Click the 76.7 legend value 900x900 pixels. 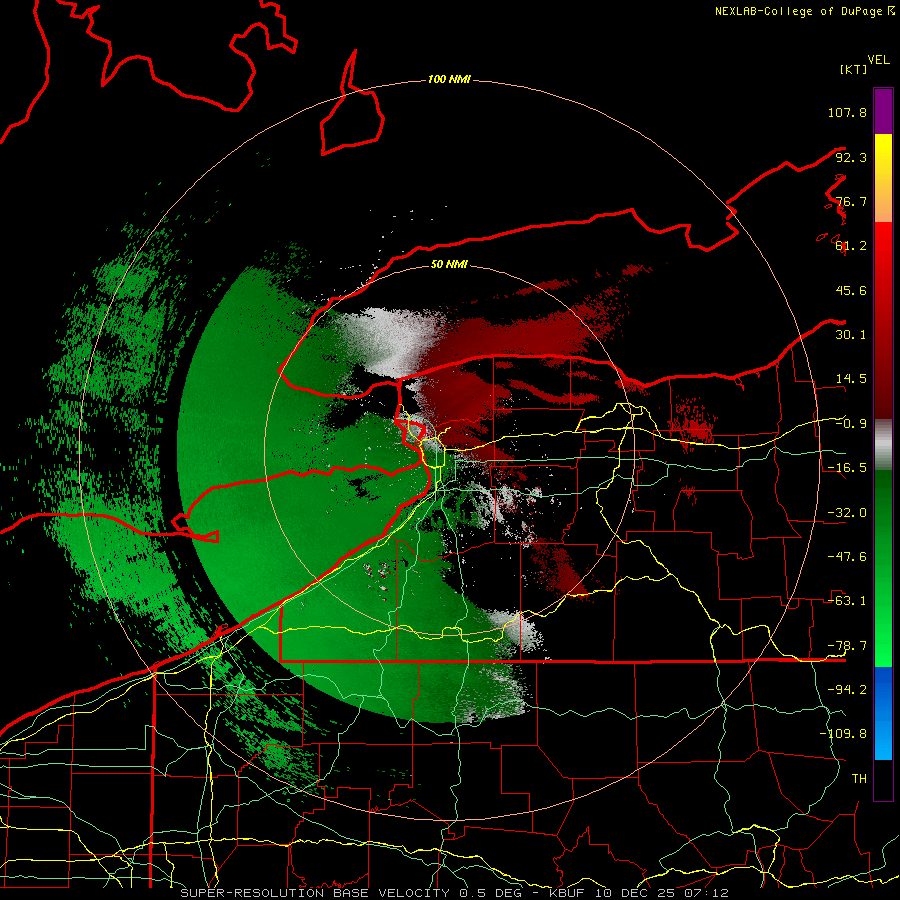[x=851, y=201]
